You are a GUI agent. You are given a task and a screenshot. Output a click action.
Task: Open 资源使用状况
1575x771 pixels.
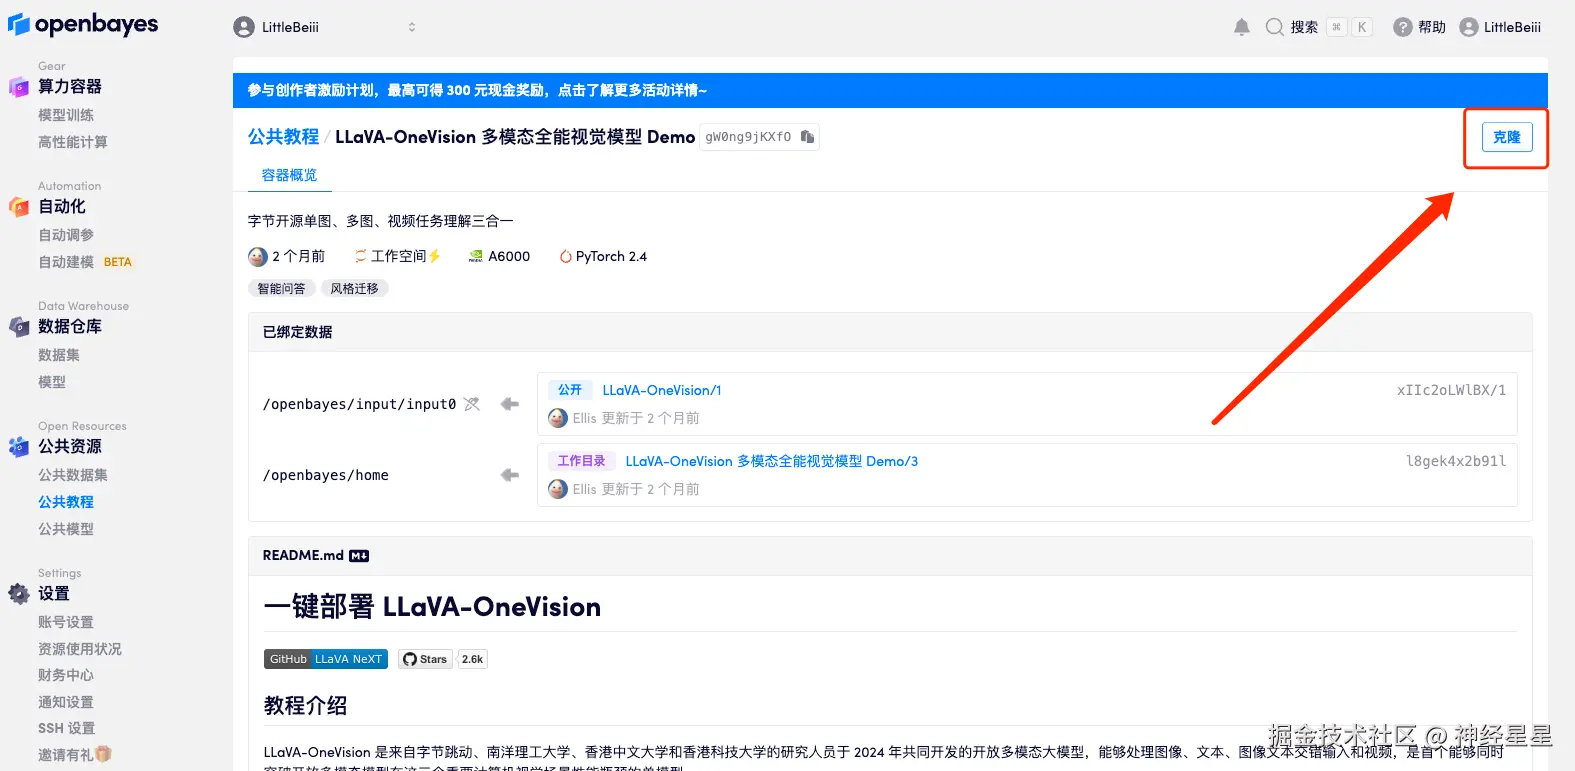pyautogui.click(x=80, y=649)
